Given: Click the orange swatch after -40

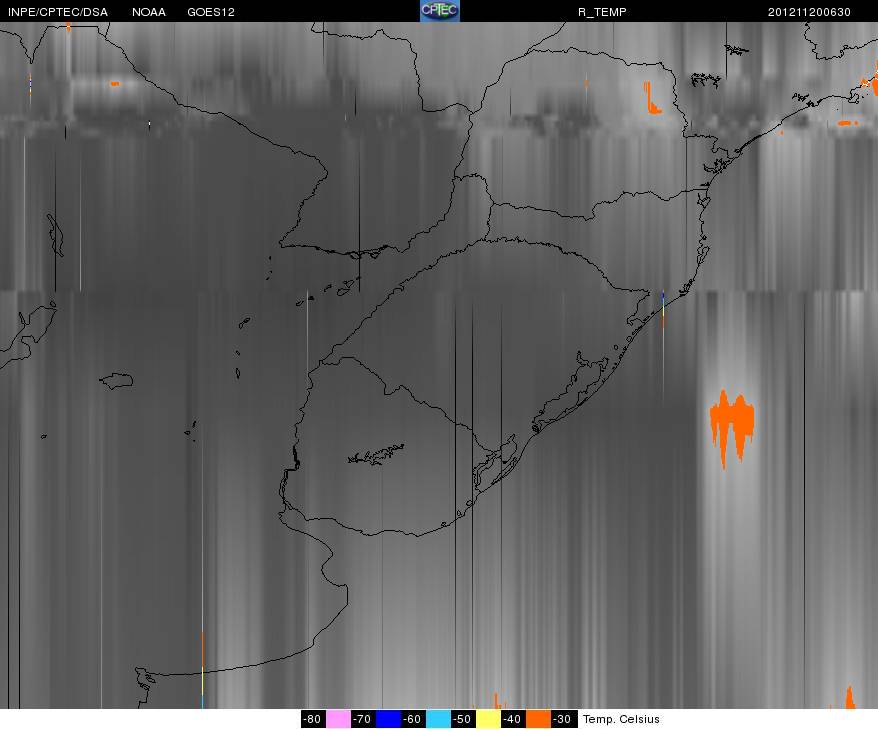Looking at the screenshot, I should [538, 719].
